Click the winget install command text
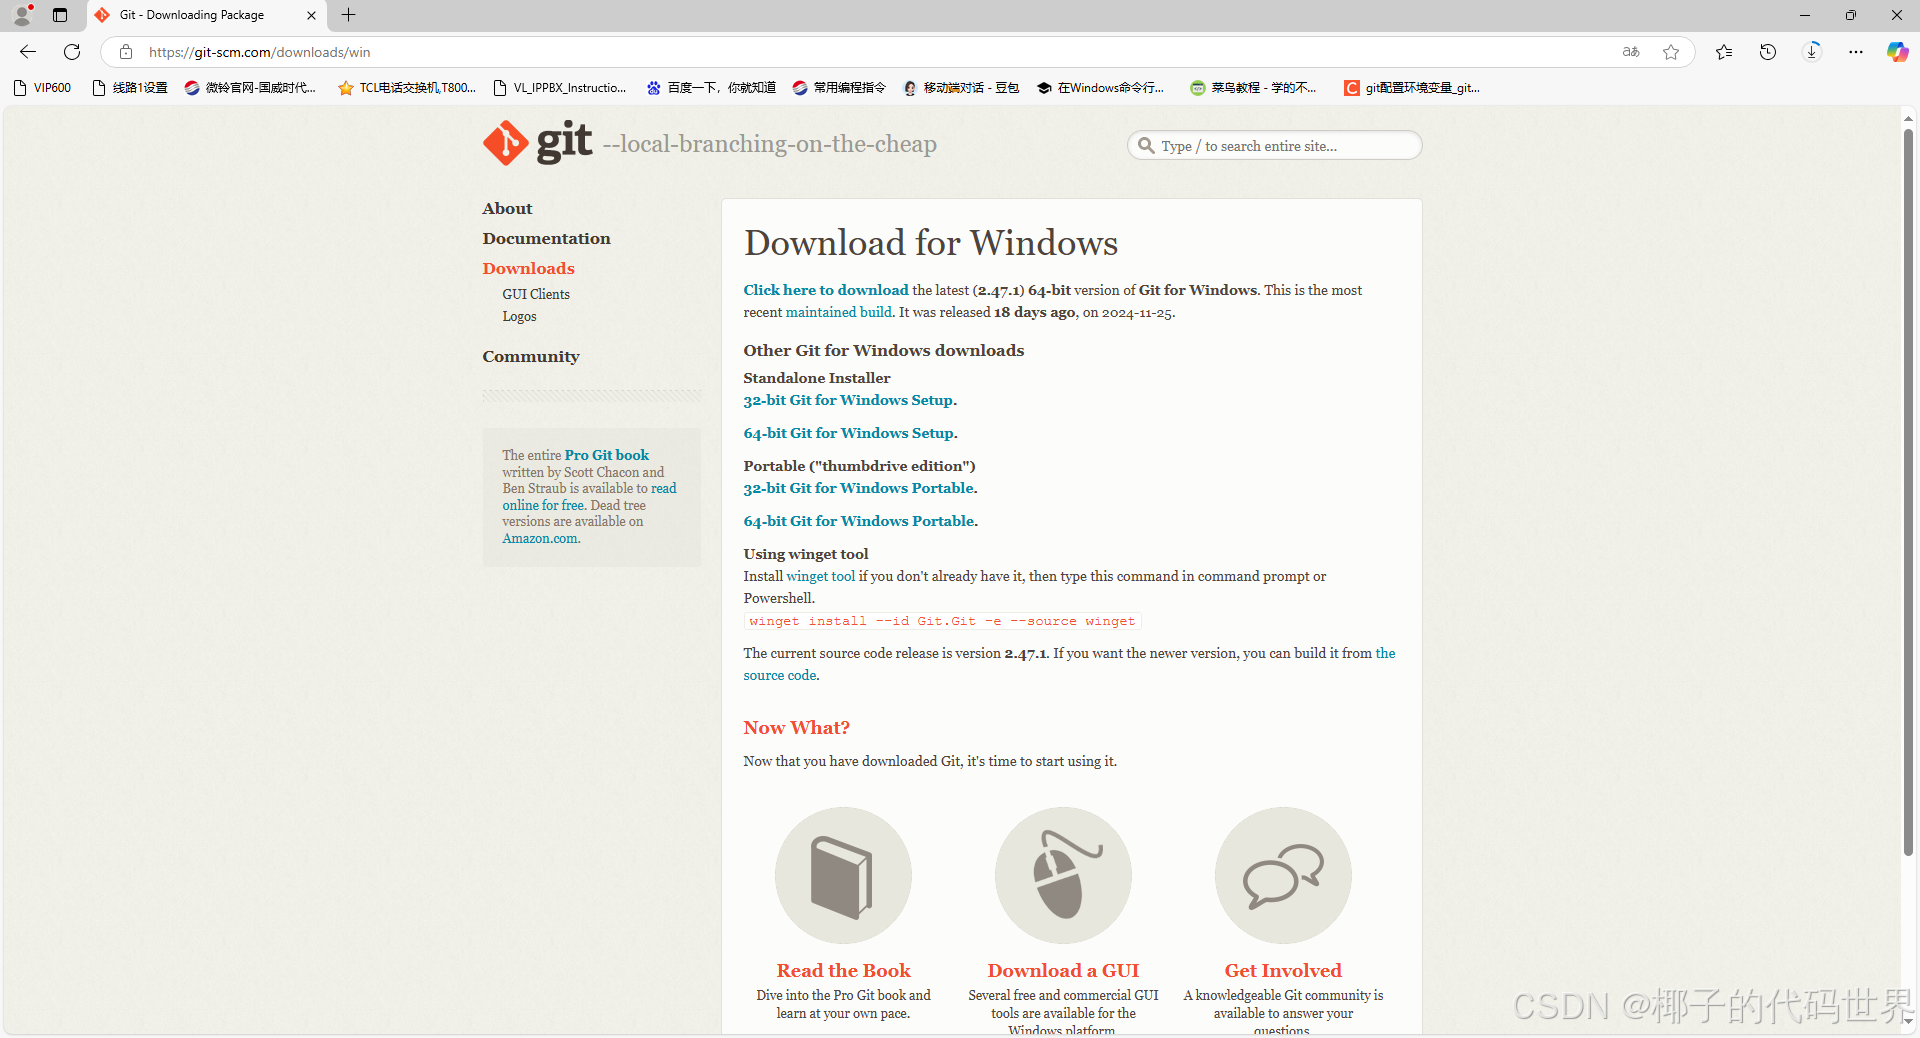The image size is (1920, 1038). click(x=942, y=621)
